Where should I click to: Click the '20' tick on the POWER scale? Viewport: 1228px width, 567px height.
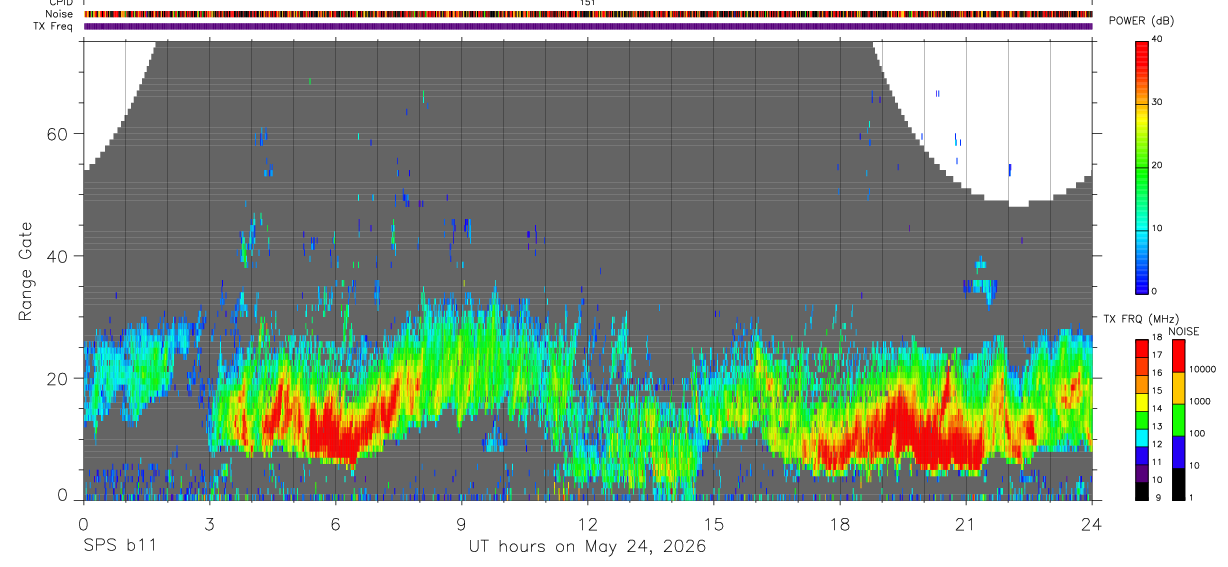click(x=1155, y=165)
